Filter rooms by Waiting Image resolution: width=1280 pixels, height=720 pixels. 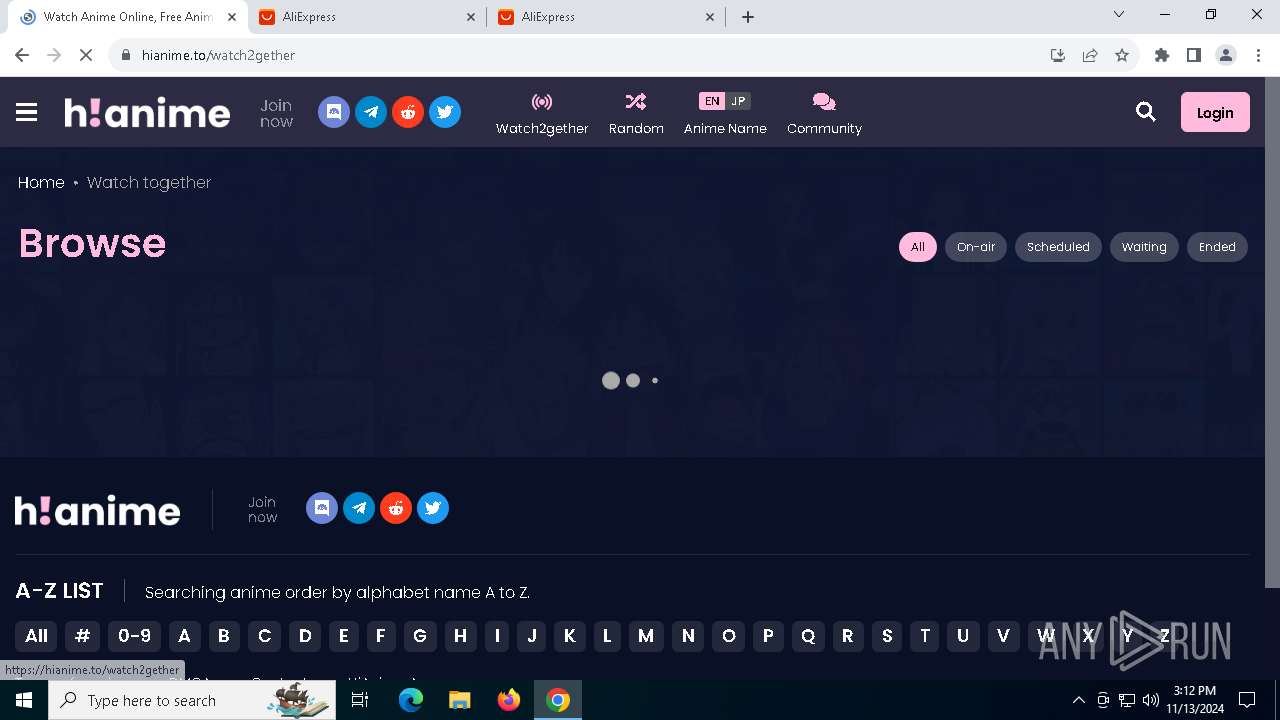coord(1144,247)
